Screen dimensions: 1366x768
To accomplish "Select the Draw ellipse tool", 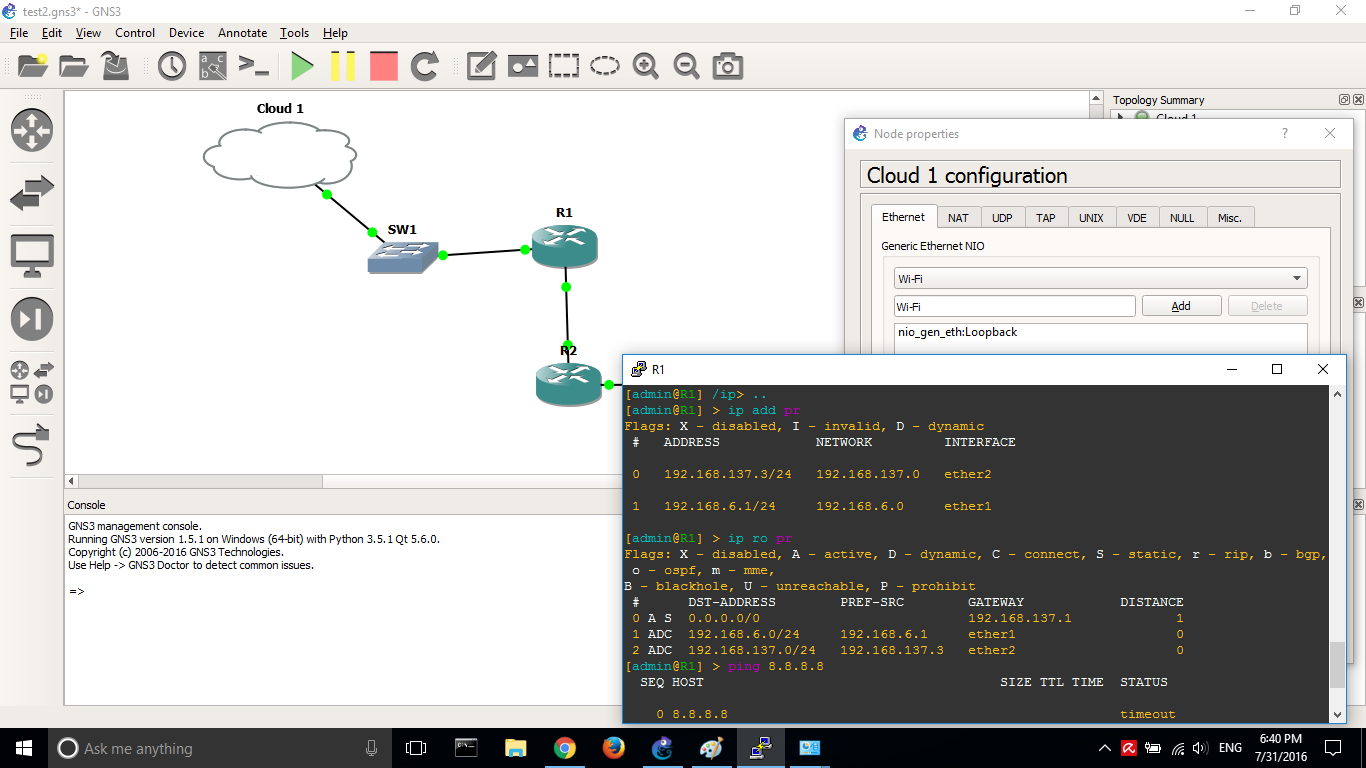I will pos(605,66).
